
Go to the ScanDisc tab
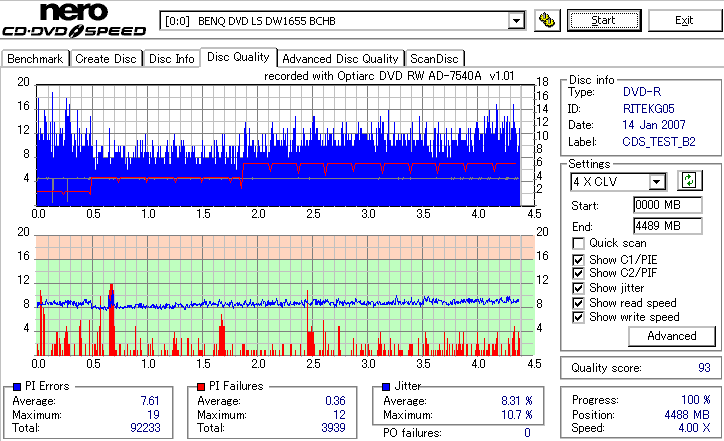[x=434, y=59]
